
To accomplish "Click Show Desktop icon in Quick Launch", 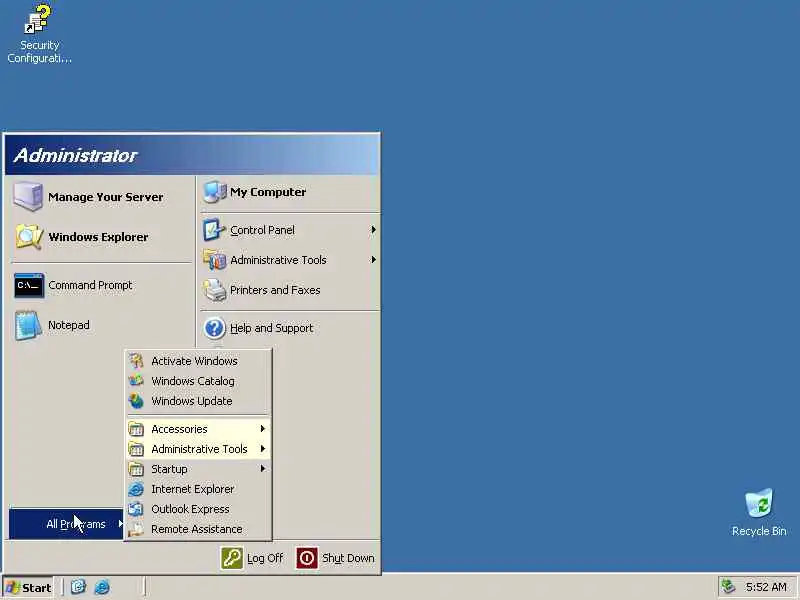I will tap(78, 587).
